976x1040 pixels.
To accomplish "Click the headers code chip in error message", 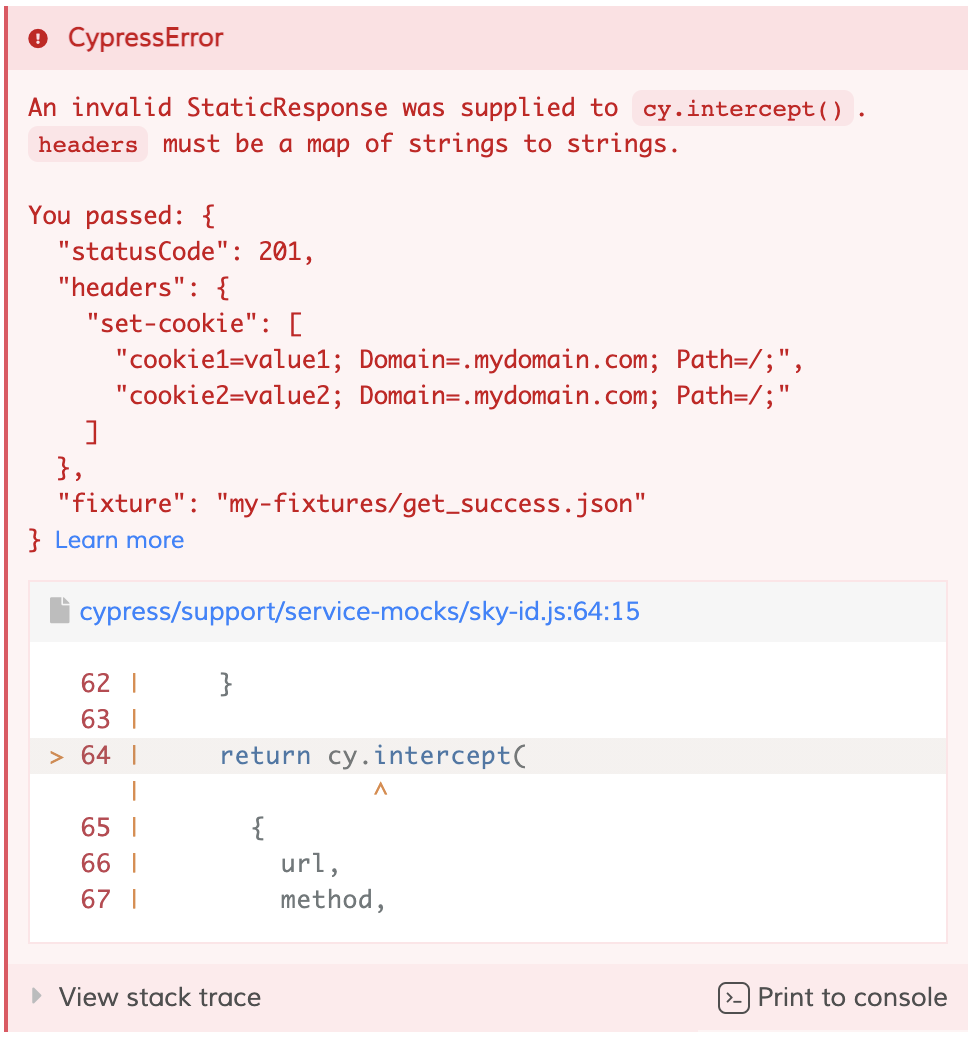I will click(86, 144).
